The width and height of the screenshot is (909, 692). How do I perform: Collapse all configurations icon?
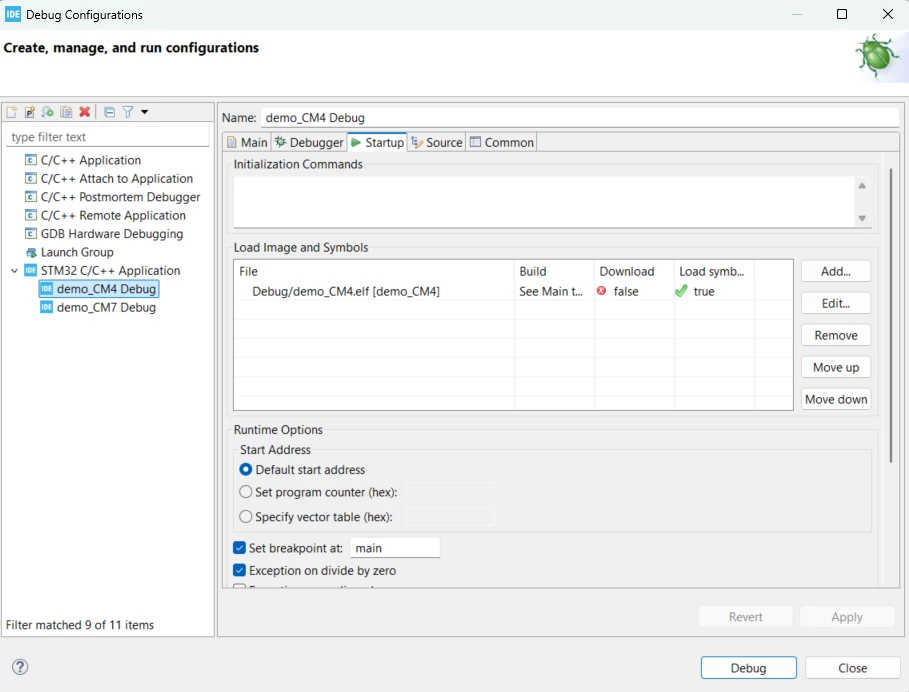[109, 112]
